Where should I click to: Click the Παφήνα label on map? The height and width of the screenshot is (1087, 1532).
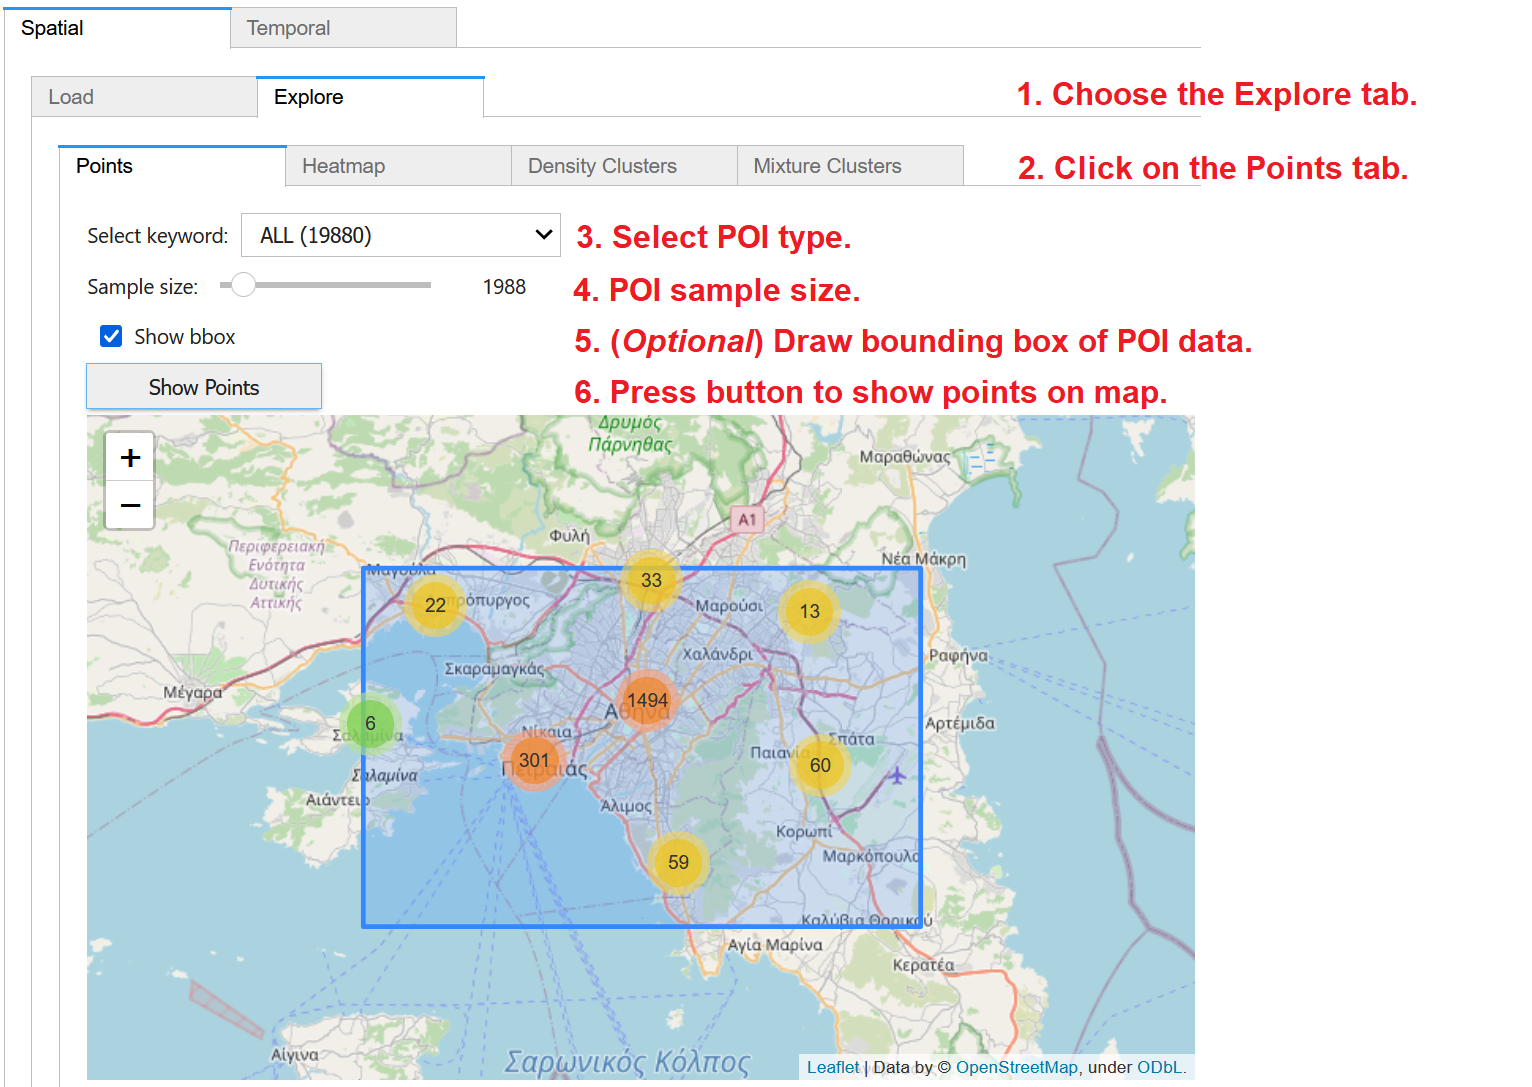tap(958, 656)
